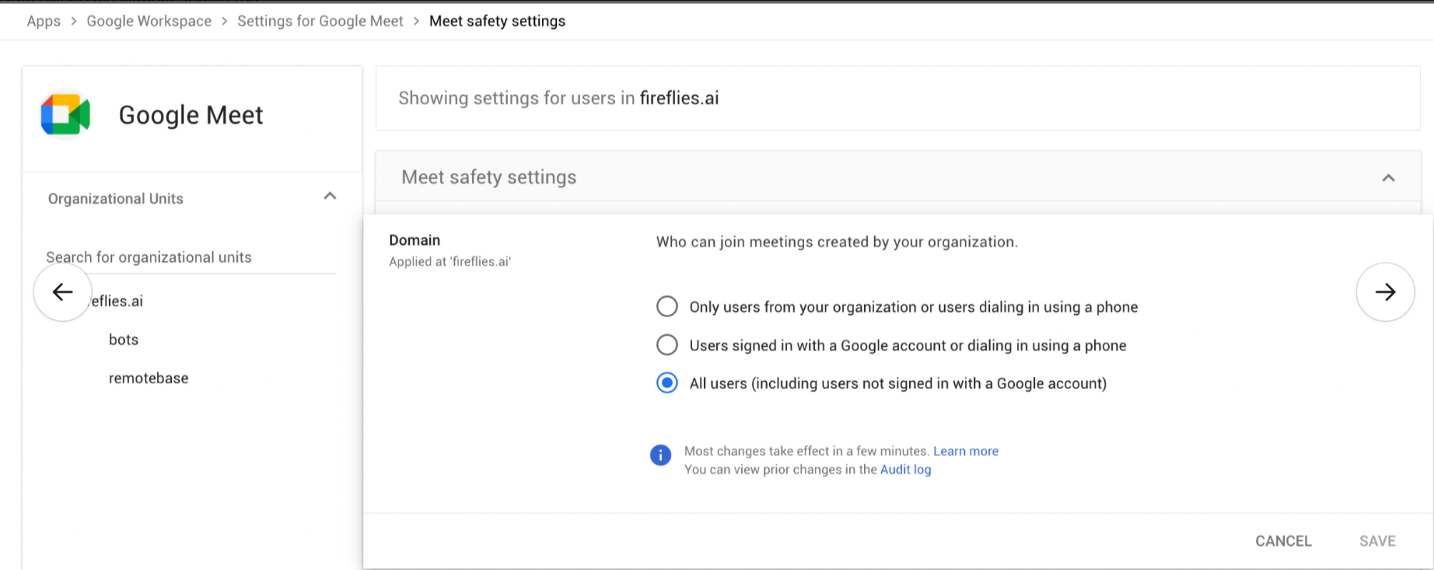Select the All users radio option
Screen dimensions: 1434x570
click(x=667, y=383)
